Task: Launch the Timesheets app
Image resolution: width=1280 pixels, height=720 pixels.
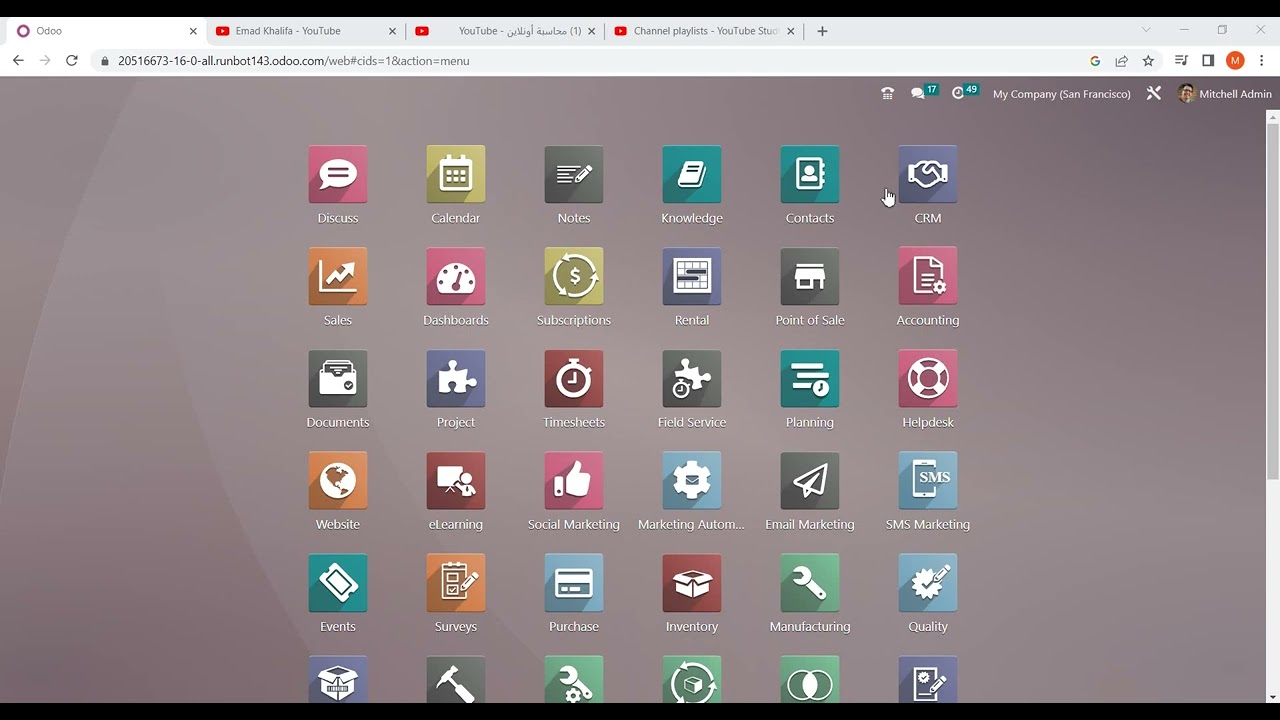Action: 574,379
